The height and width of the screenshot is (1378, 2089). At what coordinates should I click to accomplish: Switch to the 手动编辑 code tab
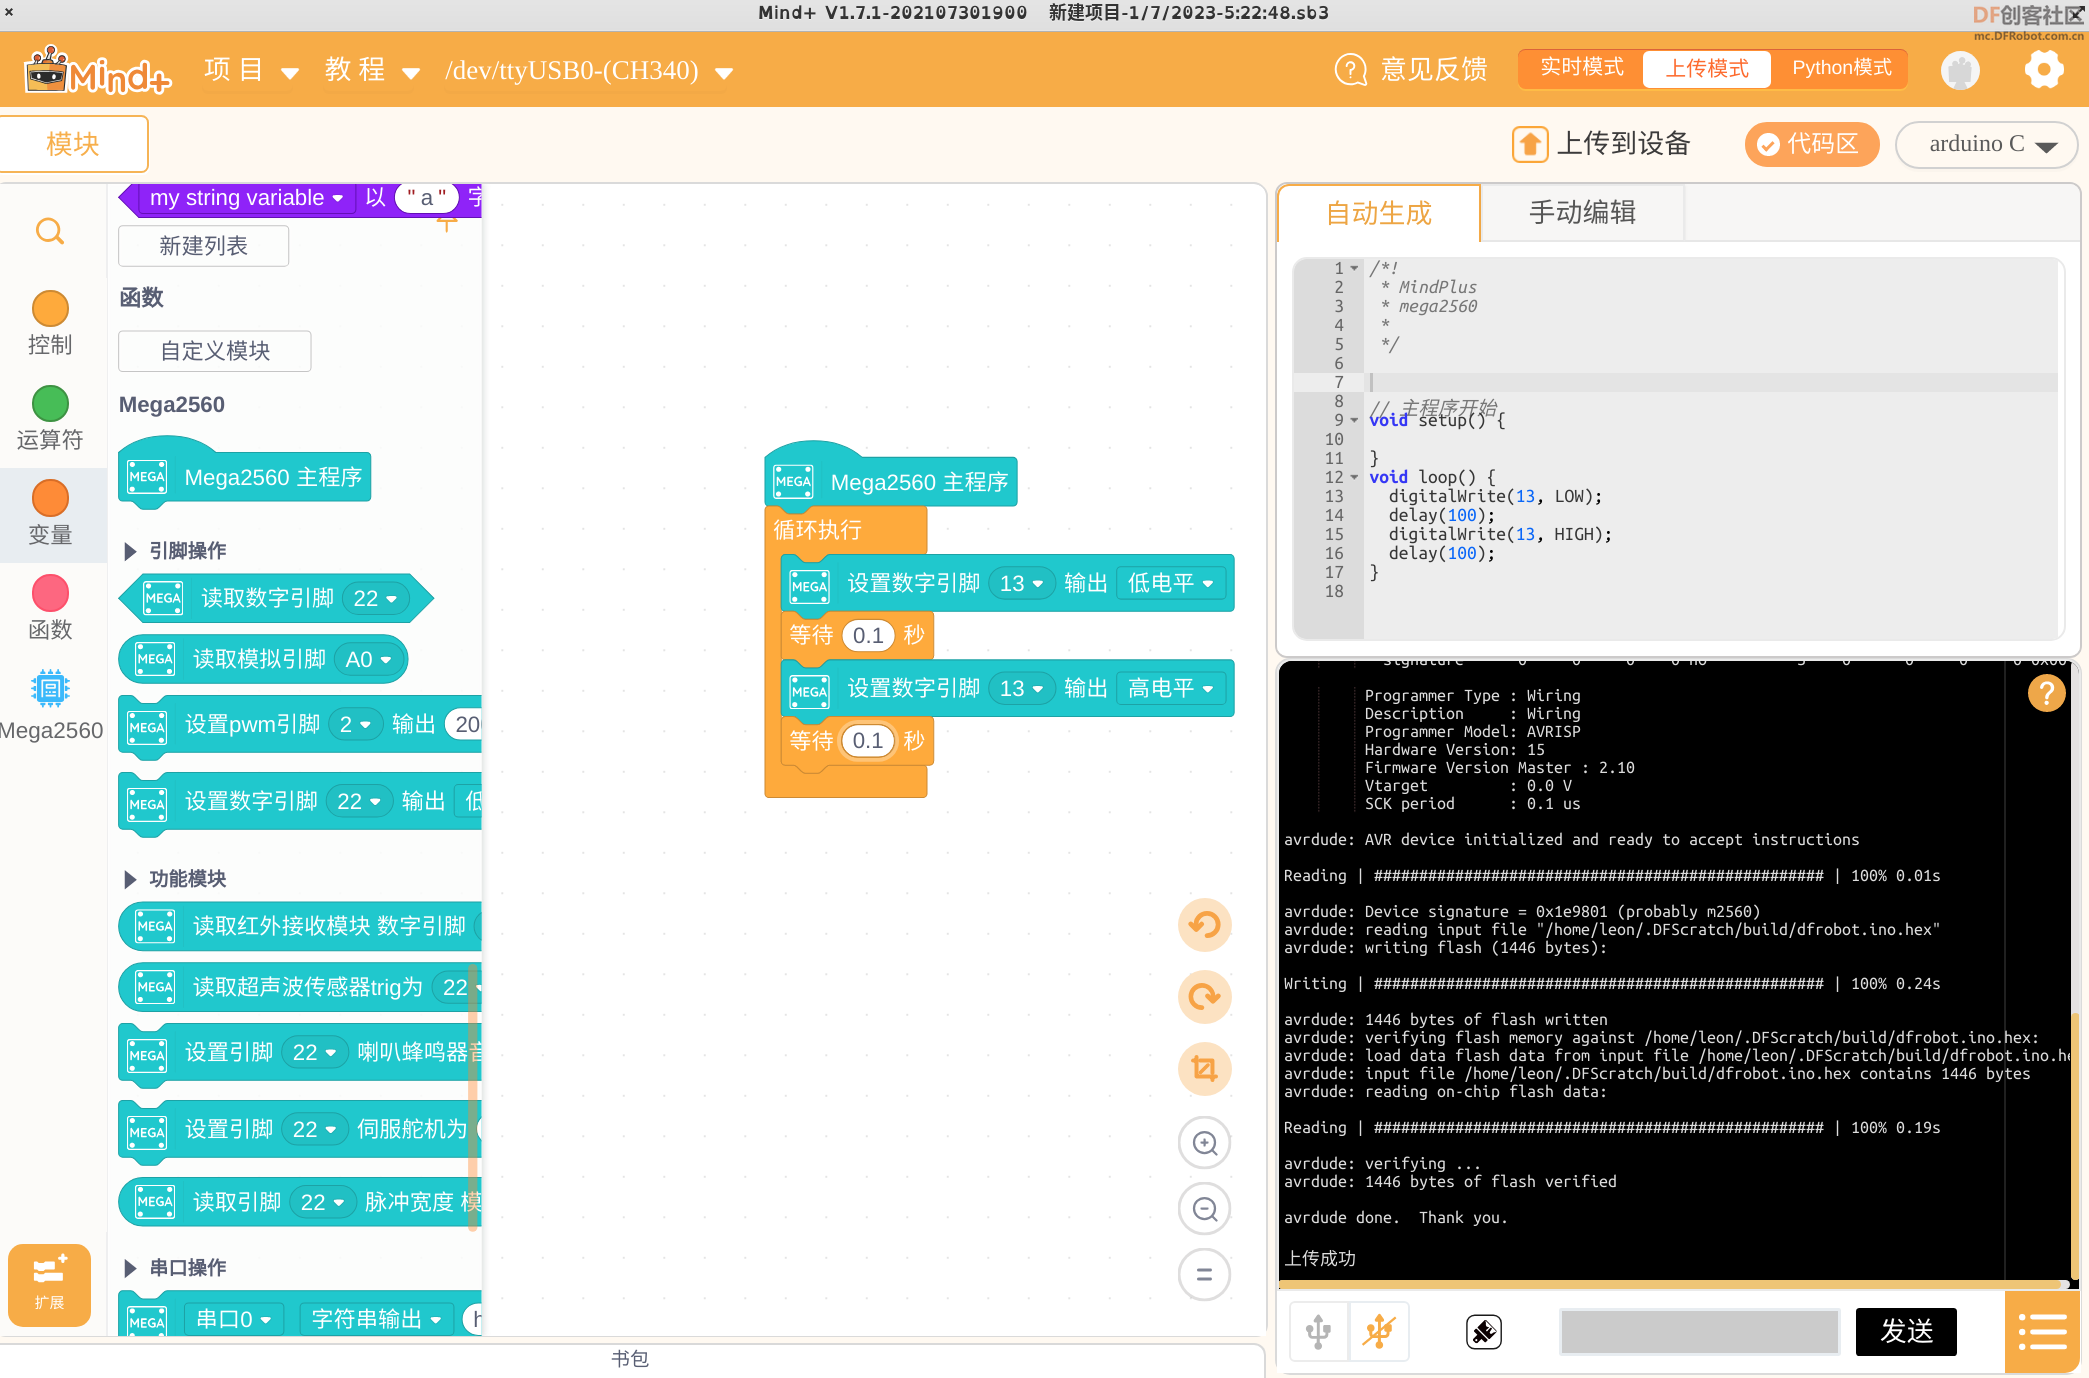[x=1582, y=212]
